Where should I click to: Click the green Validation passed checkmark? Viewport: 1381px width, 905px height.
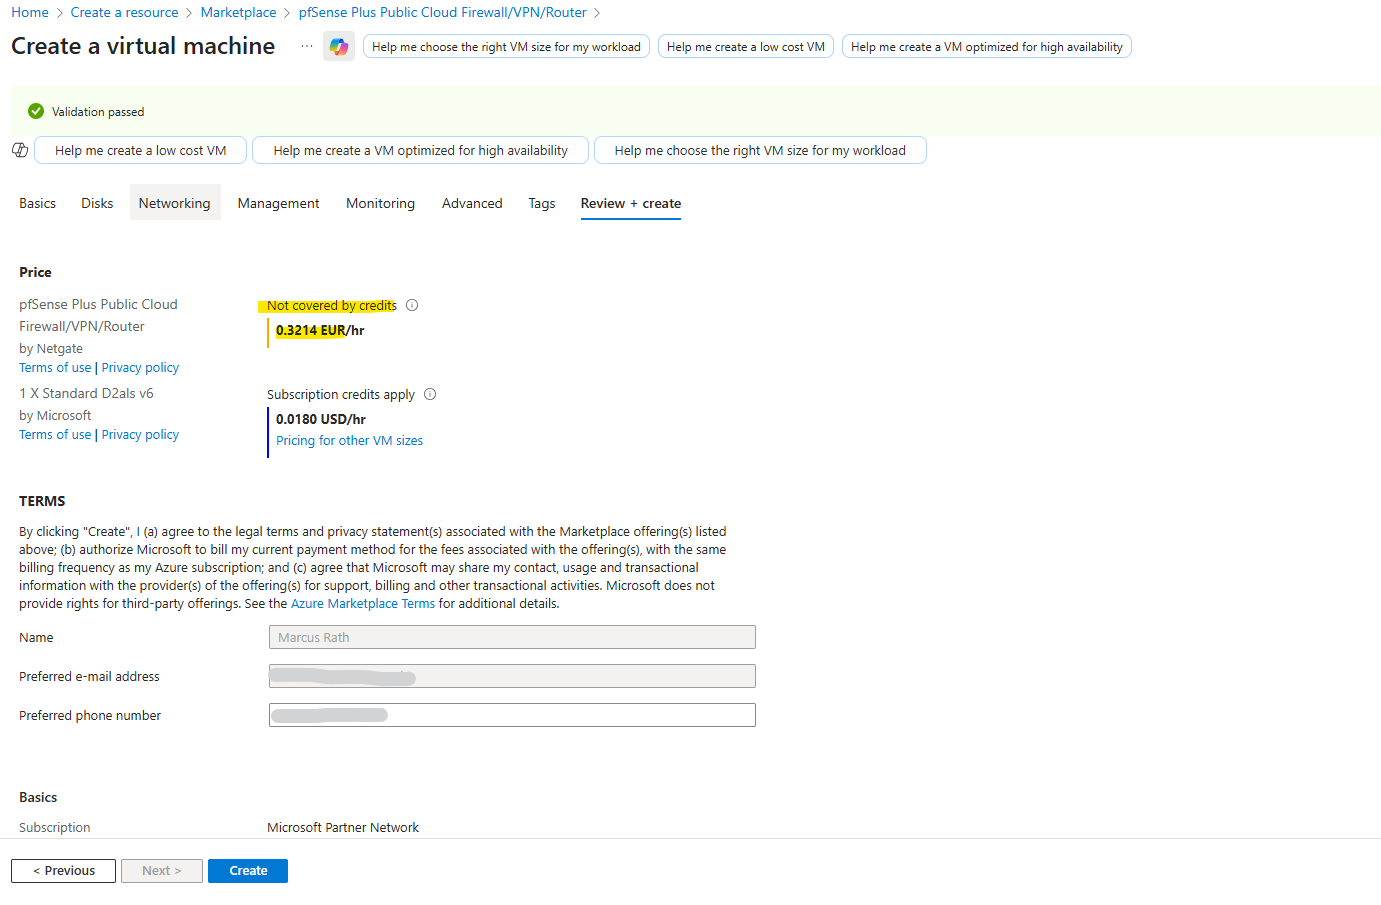36,111
